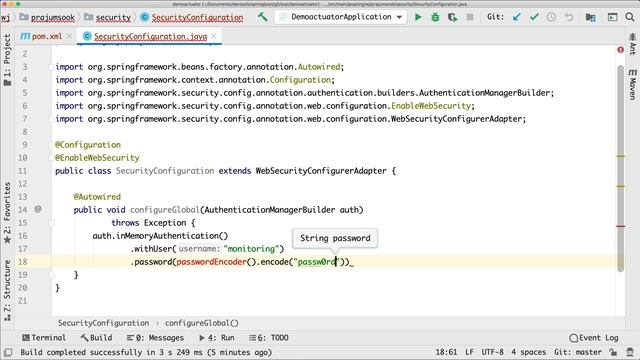Click cursor position 18:61 in status bar
This screenshot has width=640, height=360.
(x=446, y=352)
